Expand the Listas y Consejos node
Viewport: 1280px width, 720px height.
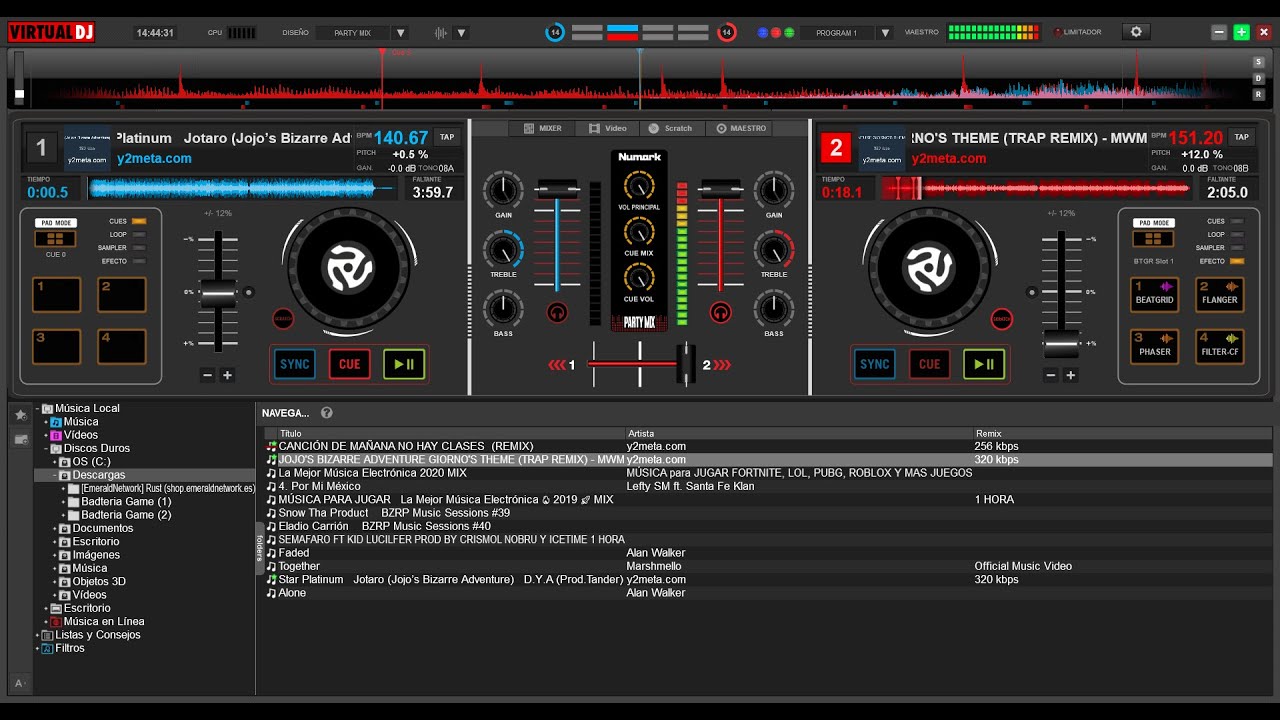[x=38, y=635]
